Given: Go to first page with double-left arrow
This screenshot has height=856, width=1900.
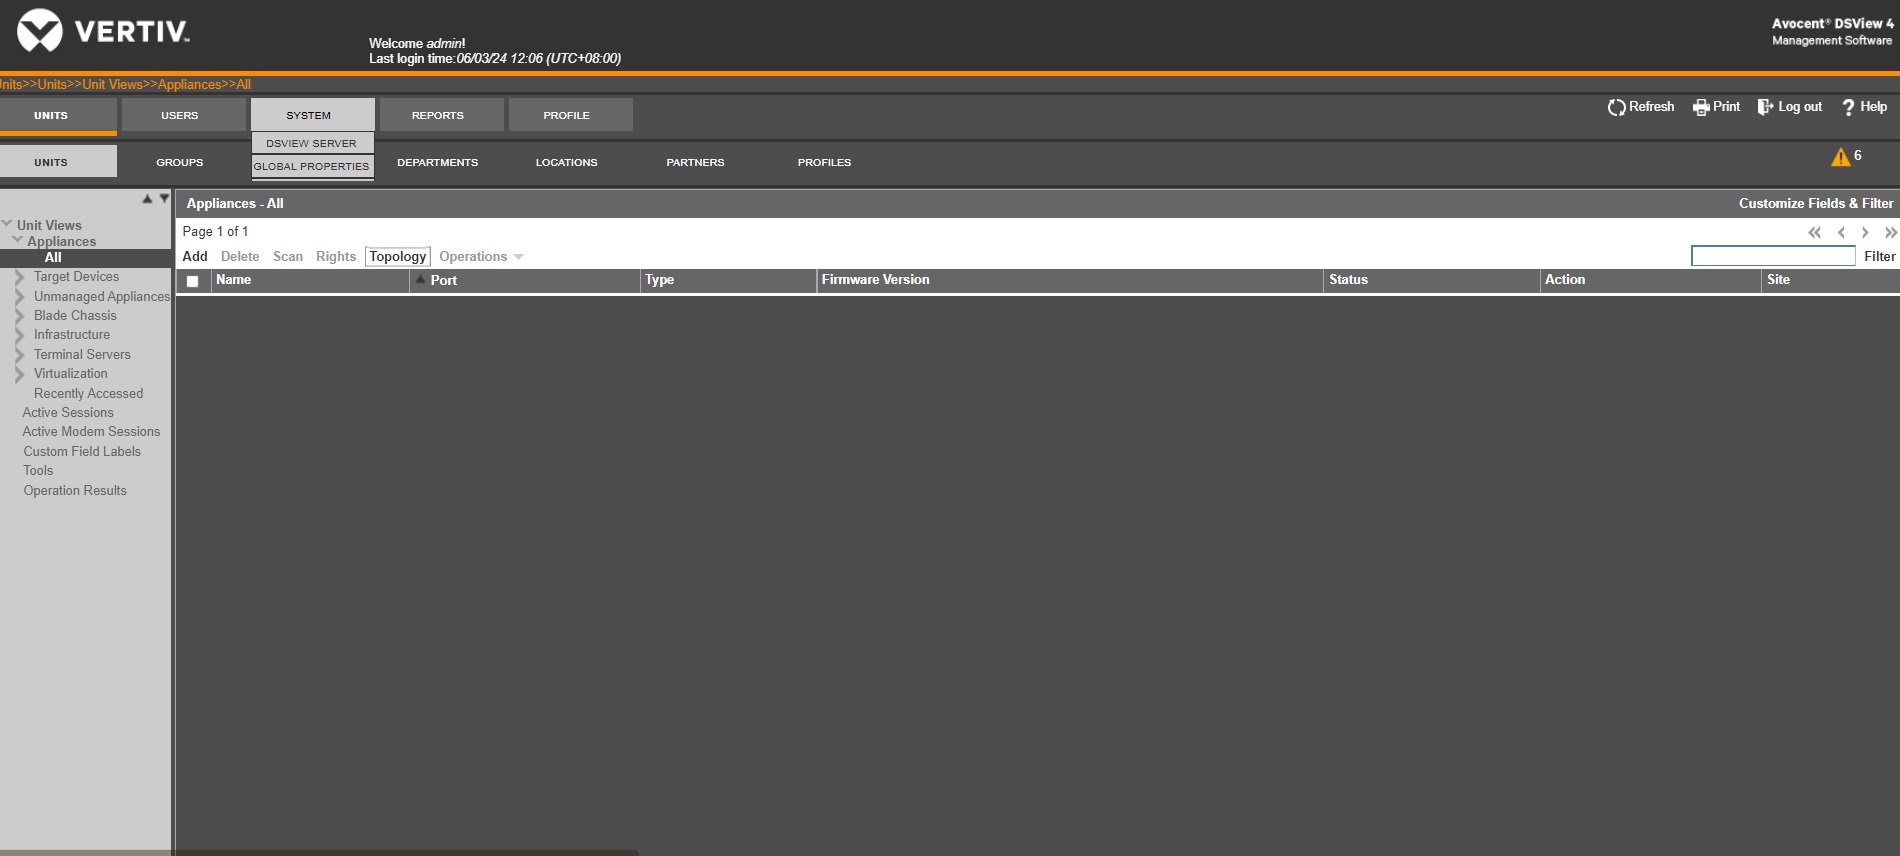Looking at the screenshot, I should 1814,232.
